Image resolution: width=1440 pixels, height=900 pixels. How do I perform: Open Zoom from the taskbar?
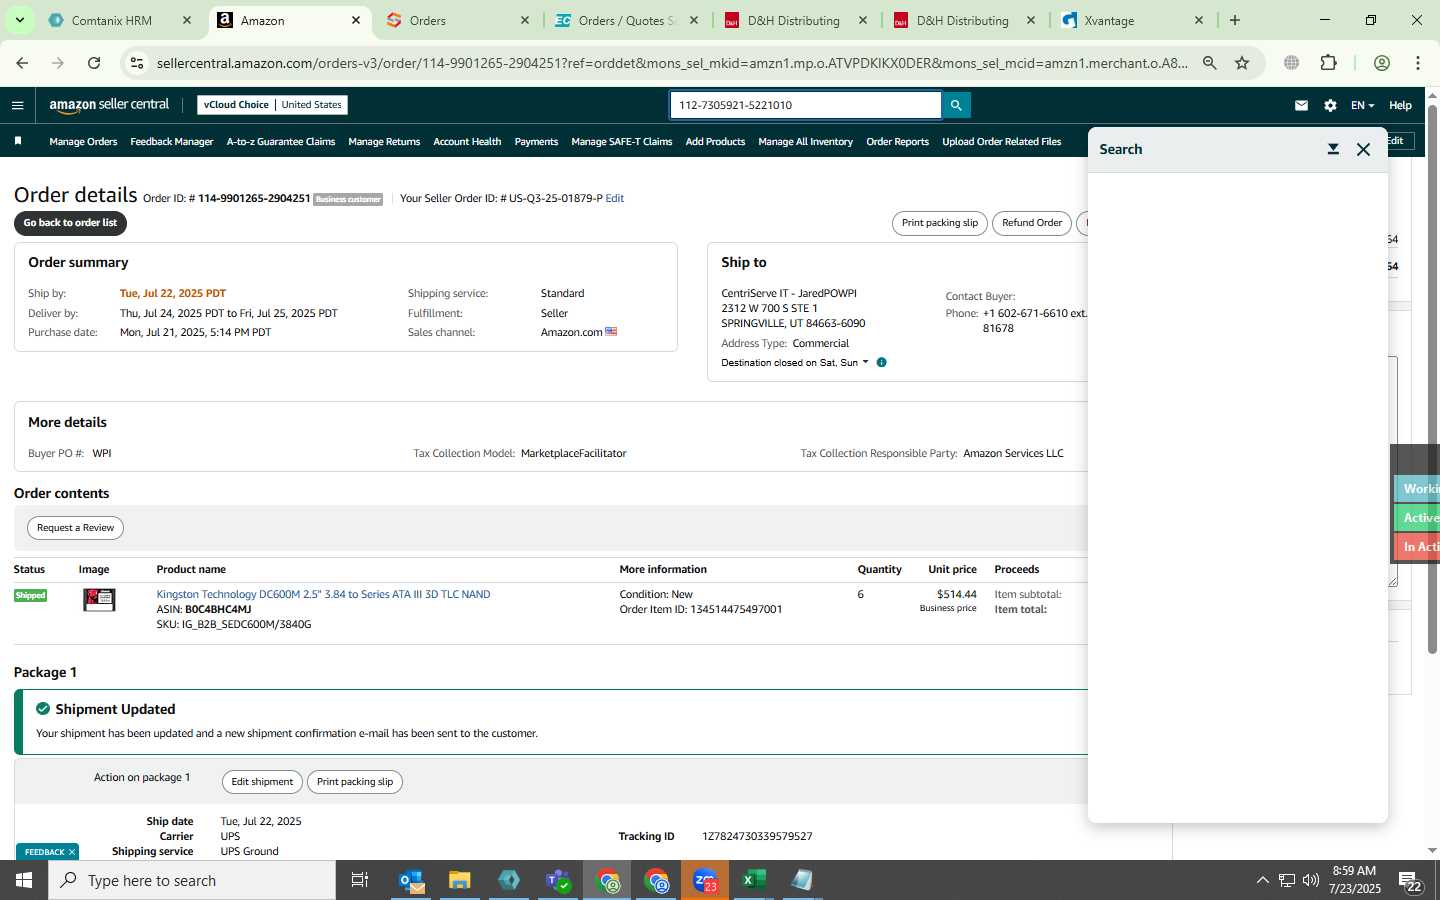coord(705,880)
